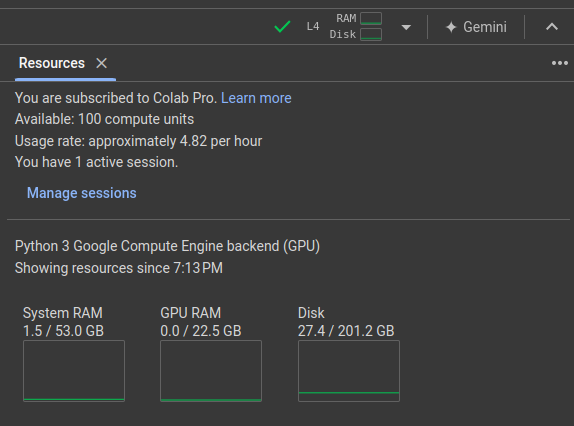This screenshot has width=574, height=426.
Task: Click the Available 100 compute units text
Action: 104,119
